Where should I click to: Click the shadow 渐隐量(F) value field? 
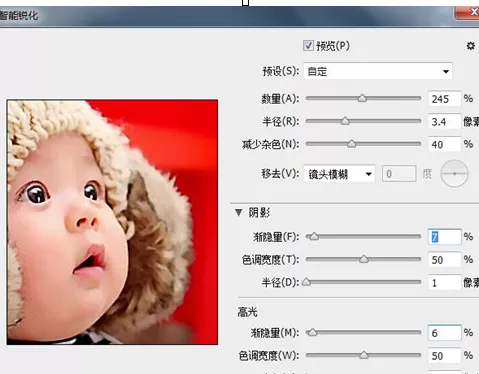tap(444, 237)
